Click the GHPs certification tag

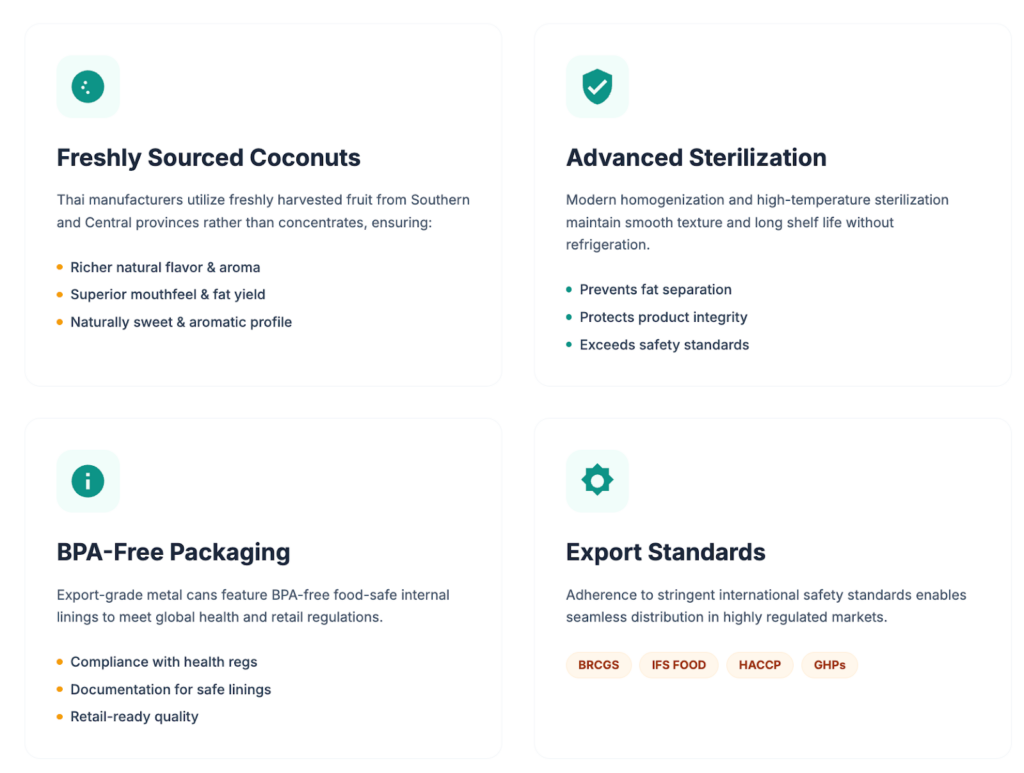(x=829, y=665)
